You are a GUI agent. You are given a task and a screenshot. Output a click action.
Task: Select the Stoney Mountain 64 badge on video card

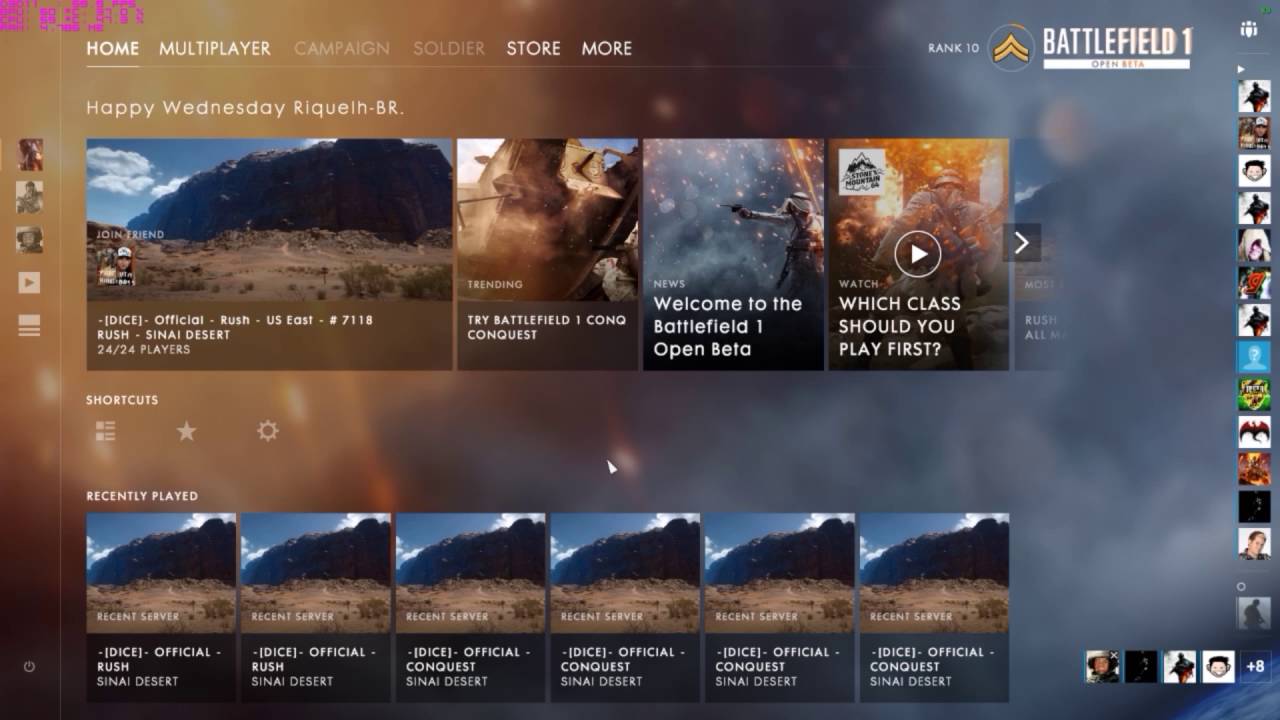(x=862, y=173)
